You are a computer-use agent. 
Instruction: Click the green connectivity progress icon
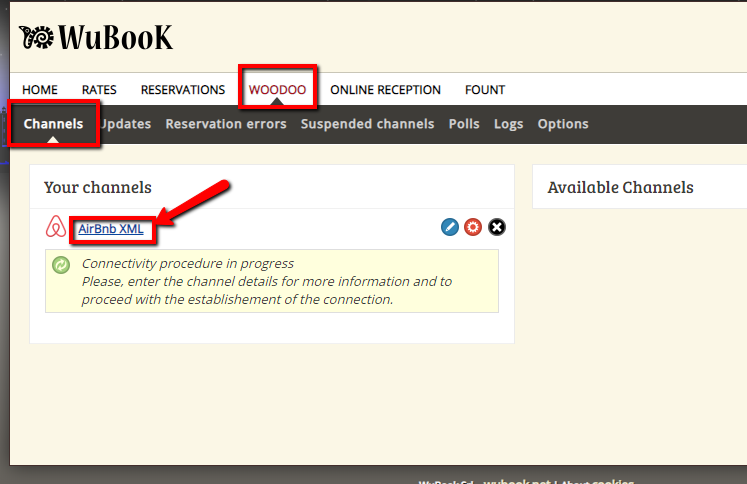click(x=61, y=265)
